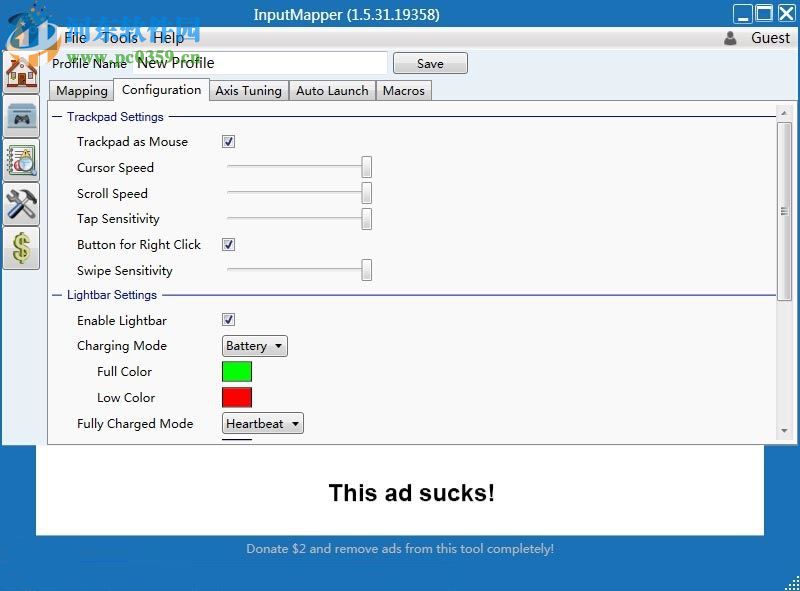Open the Charging Mode Battery dropdown
800x591 pixels.
click(x=255, y=346)
